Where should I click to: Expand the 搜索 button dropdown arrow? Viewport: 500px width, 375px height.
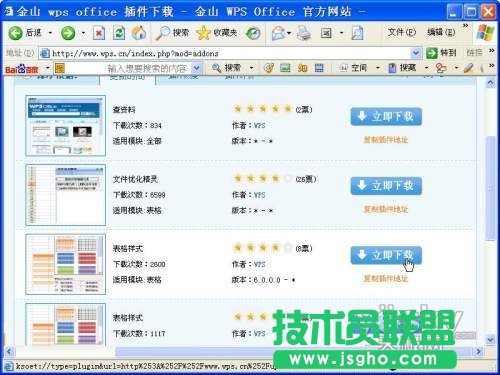pyautogui.click(x=252, y=68)
